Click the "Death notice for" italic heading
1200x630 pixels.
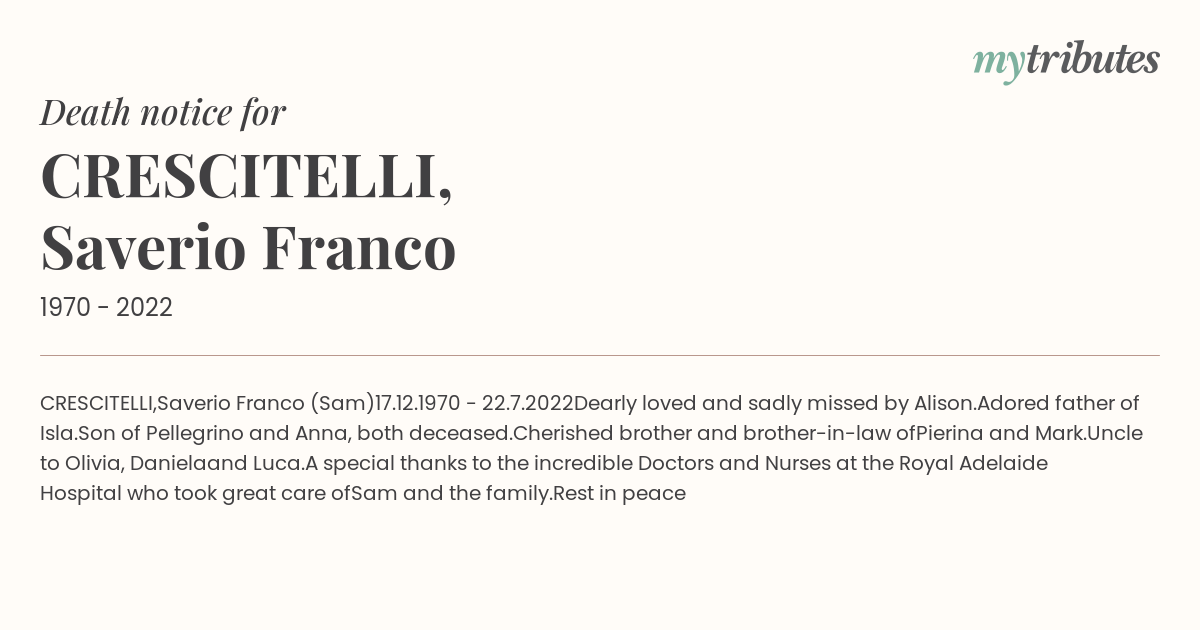(x=163, y=113)
